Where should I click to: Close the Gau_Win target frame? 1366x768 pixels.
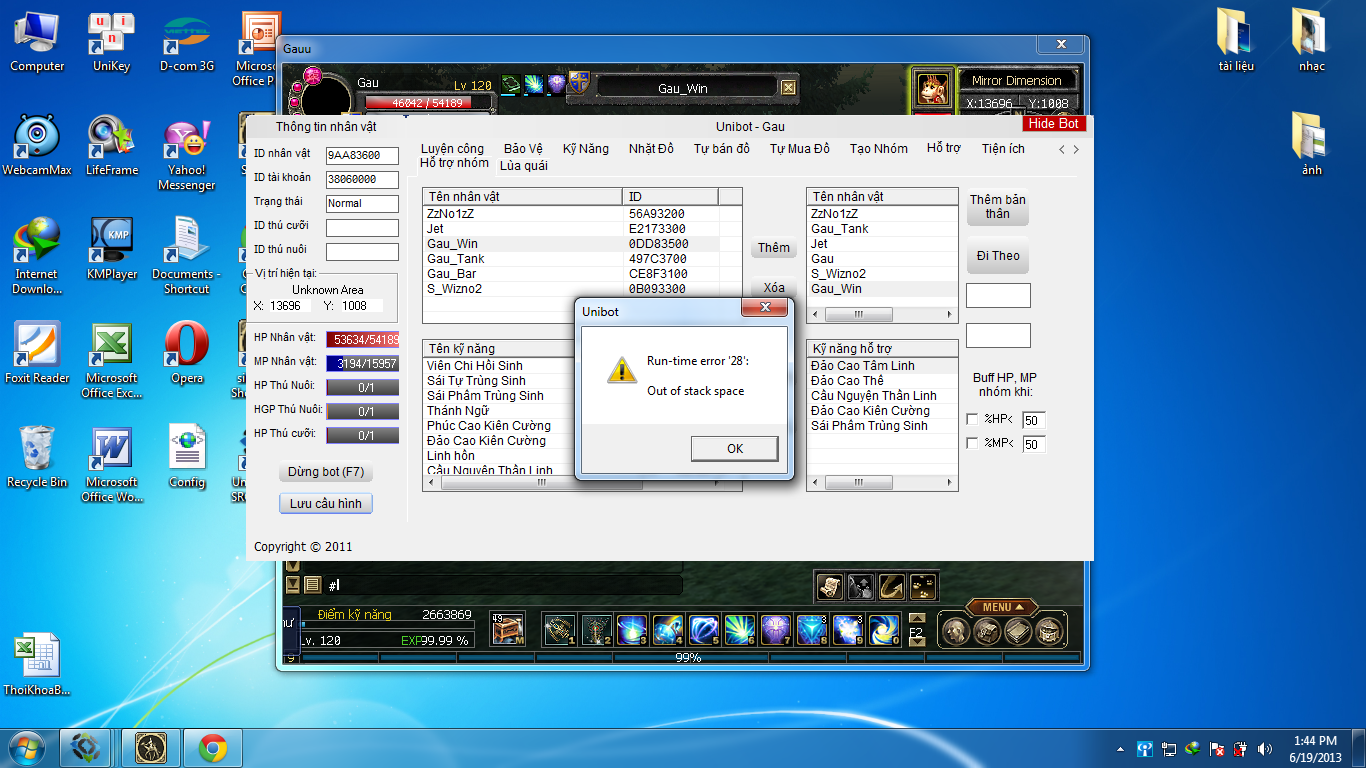tap(788, 88)
